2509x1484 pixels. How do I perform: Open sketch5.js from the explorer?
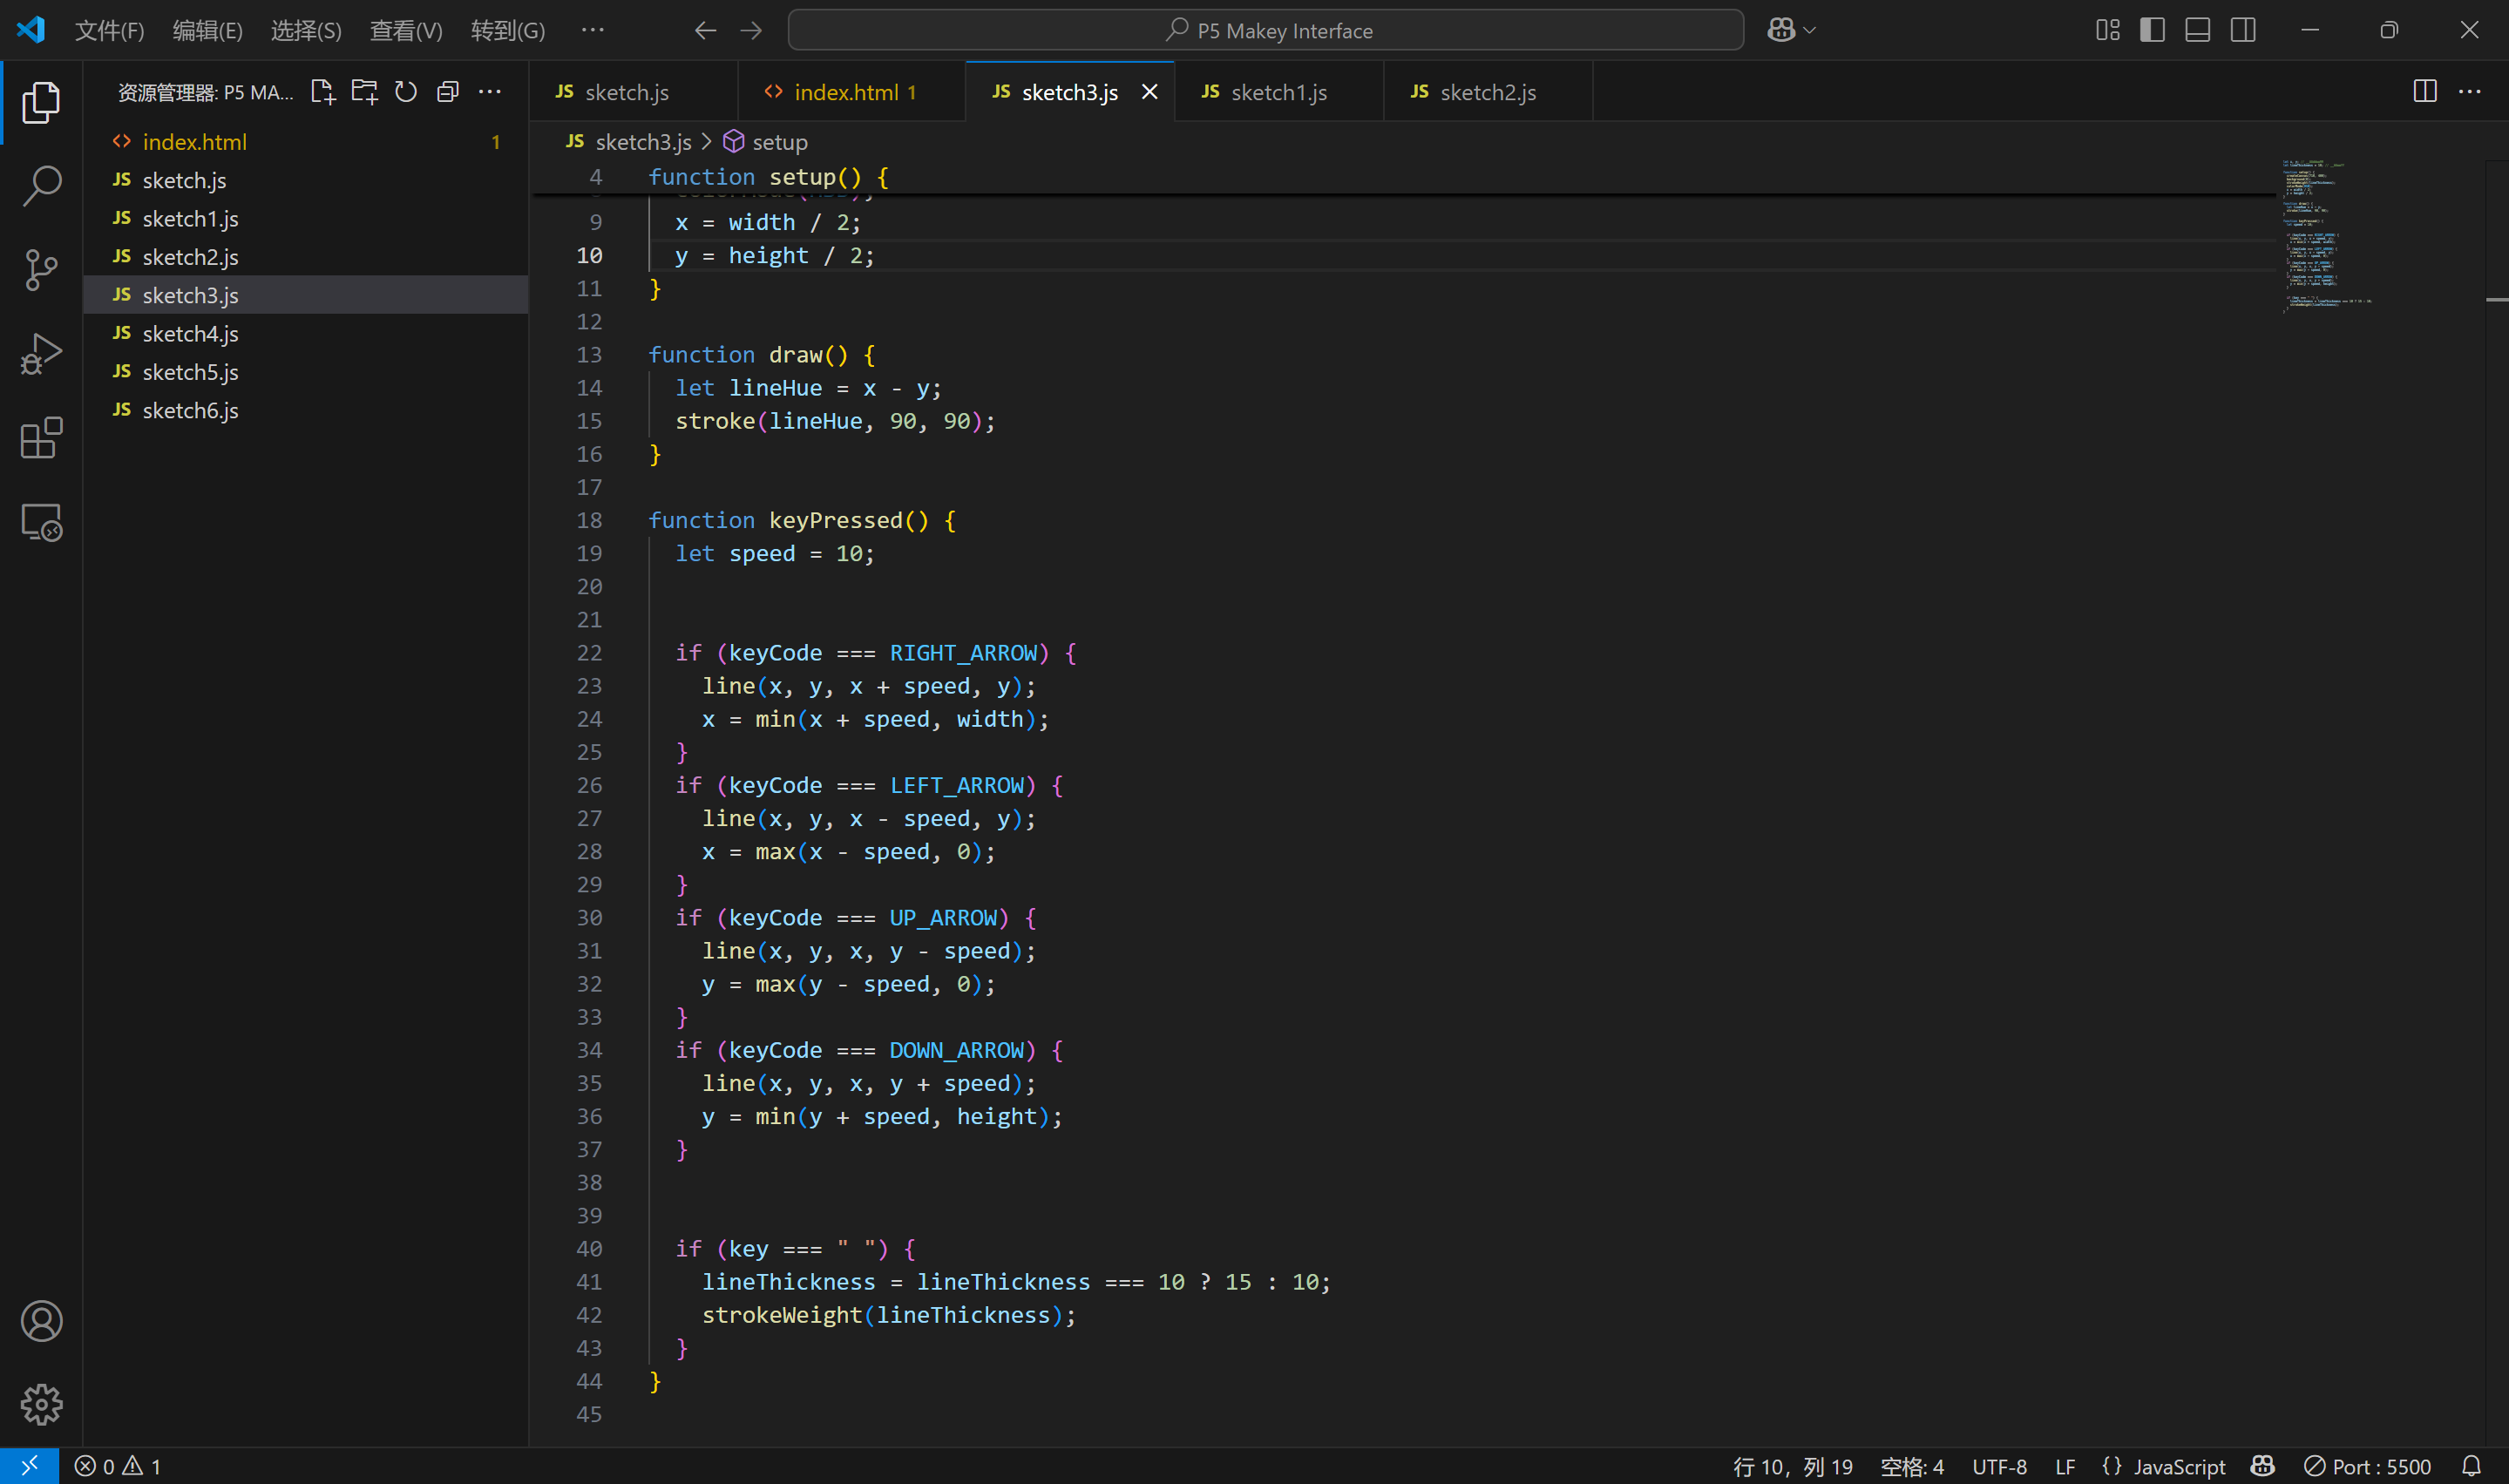(x=190, y=371)
